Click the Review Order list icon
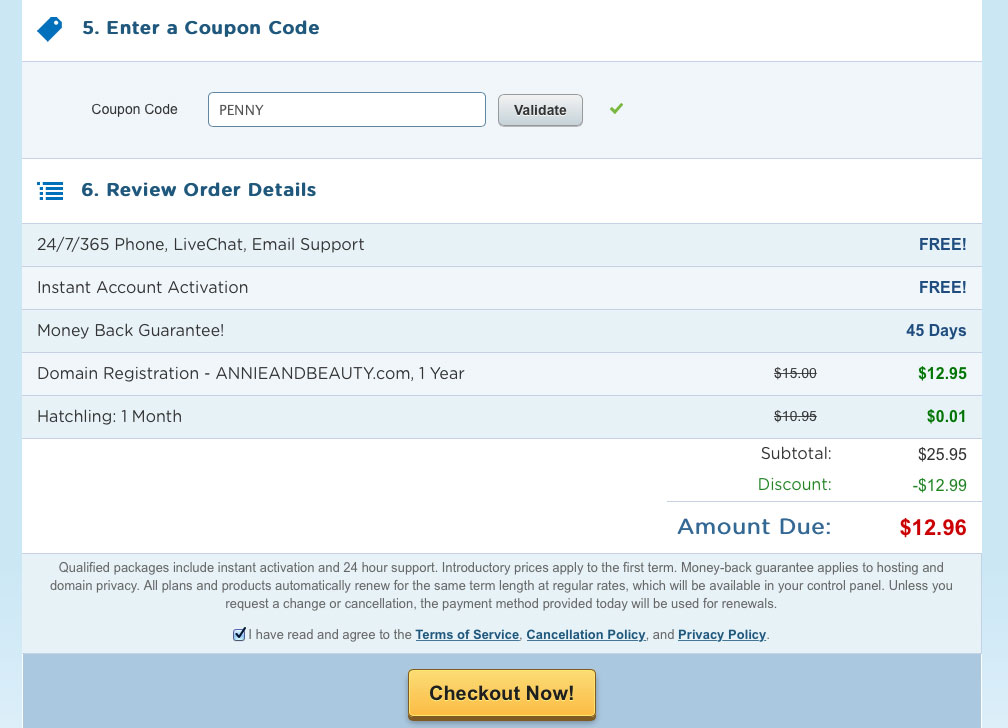The width and height of the screenshot is (1008, 728). pyautogui.click(x=50, y=190)
